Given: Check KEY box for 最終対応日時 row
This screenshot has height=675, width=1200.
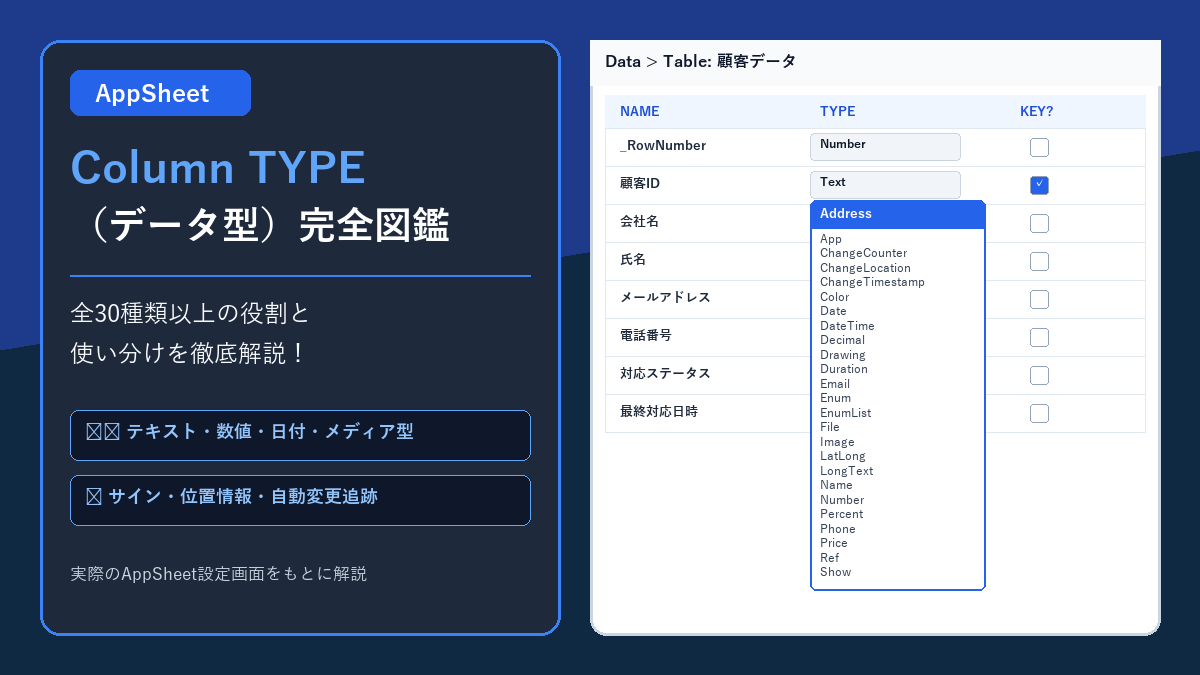Looking at the screenshot, I should [1039, 414].
